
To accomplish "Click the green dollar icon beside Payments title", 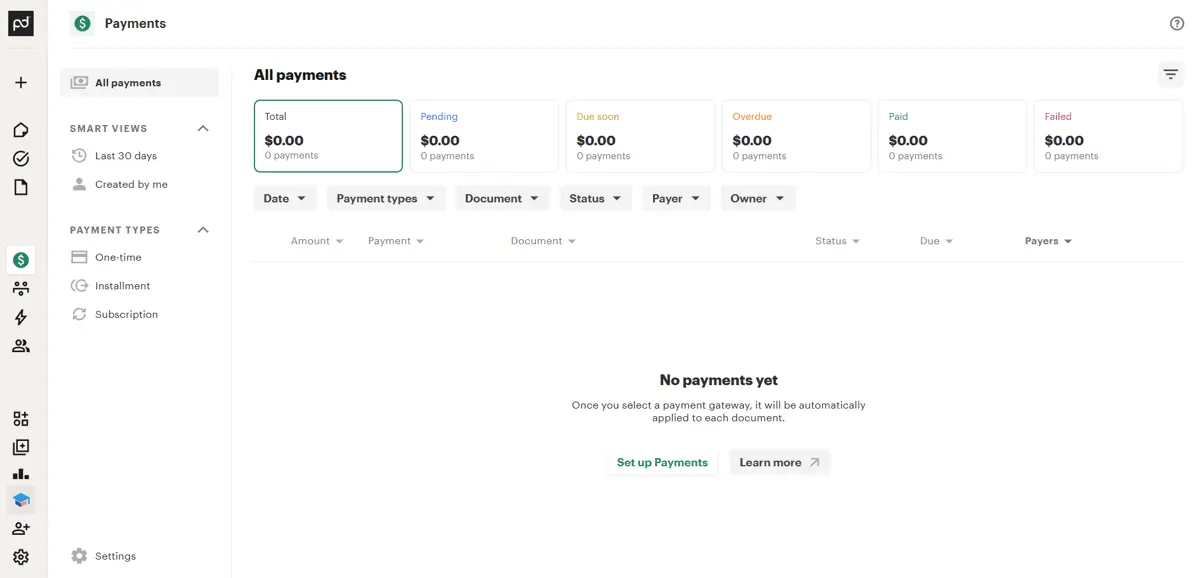I will pos(82,23).
